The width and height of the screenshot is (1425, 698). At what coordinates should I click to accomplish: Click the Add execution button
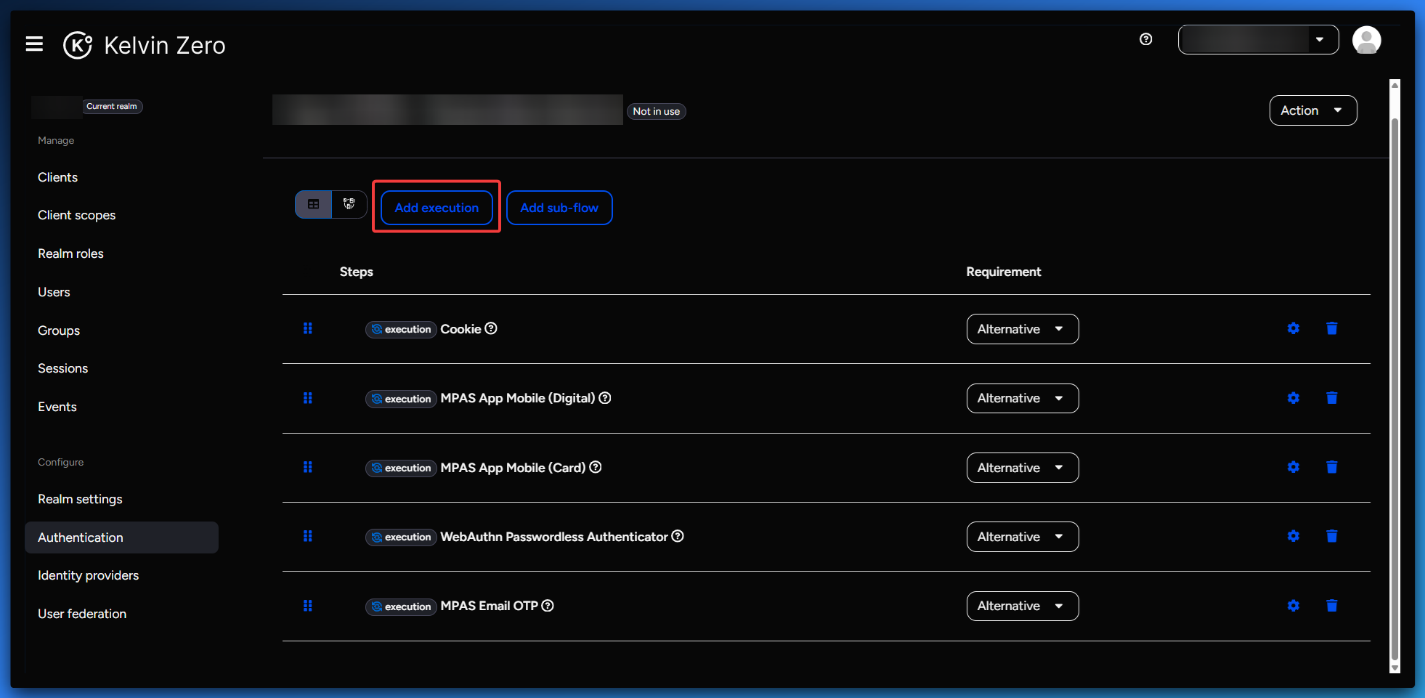click(436, 208)
